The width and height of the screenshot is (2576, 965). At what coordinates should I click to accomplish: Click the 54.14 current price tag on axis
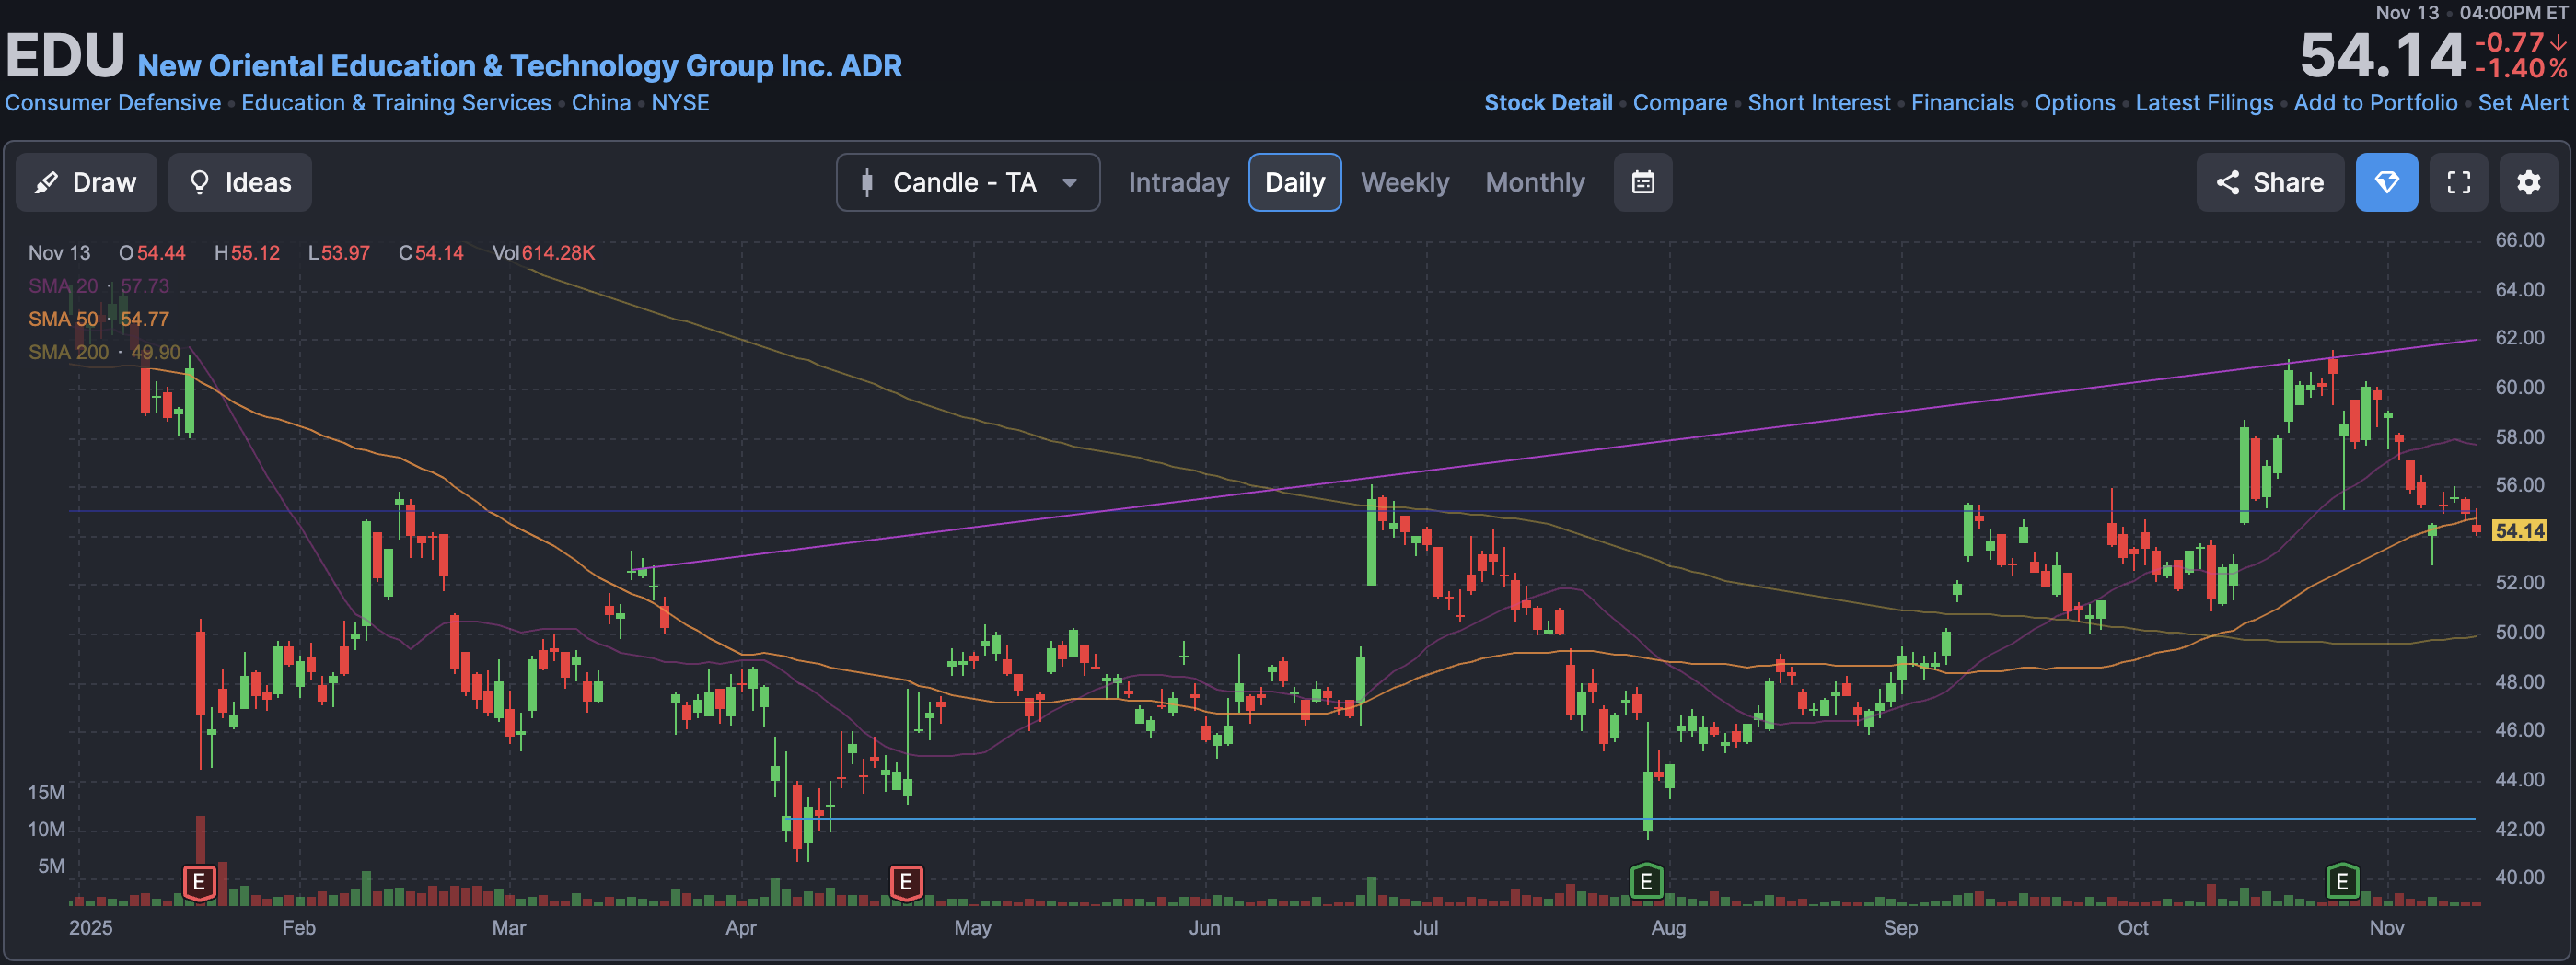tap(2519, 530)
